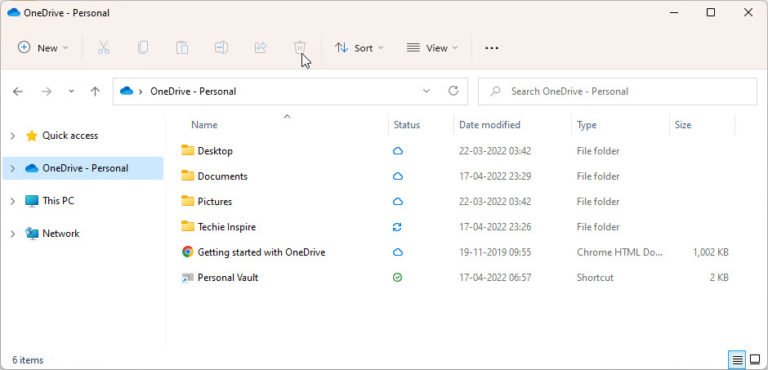Click the cloud status icon for Desktop
Image resolution: width=768 pixels, height=370 pixels.
pyautogui.click(x=398, y=151)
